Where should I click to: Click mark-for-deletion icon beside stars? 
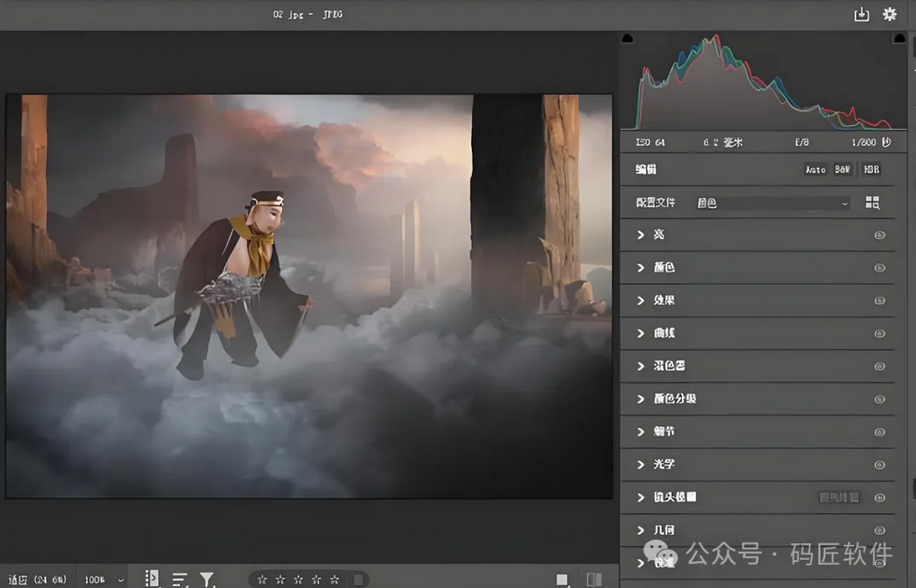(x=358, y=579)
